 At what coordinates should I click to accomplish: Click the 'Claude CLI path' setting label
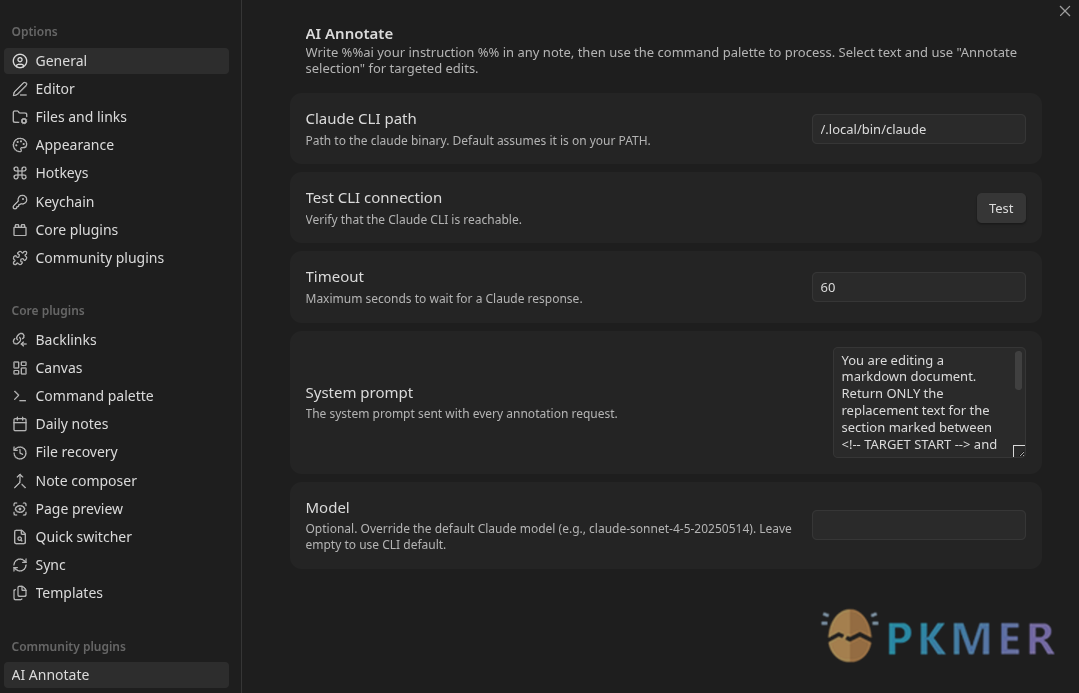(x=361, y=119)
